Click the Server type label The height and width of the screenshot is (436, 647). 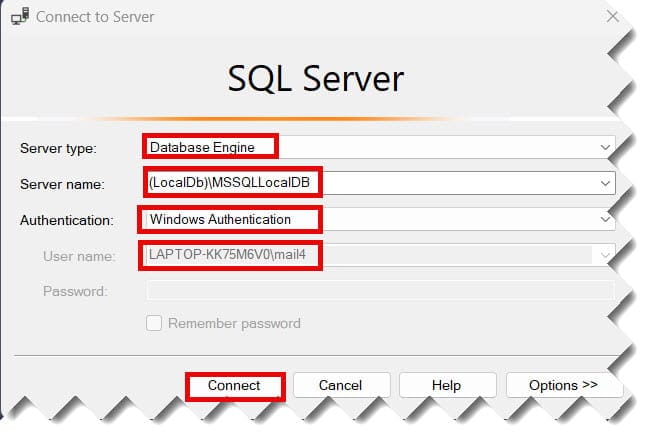point(58,148)
